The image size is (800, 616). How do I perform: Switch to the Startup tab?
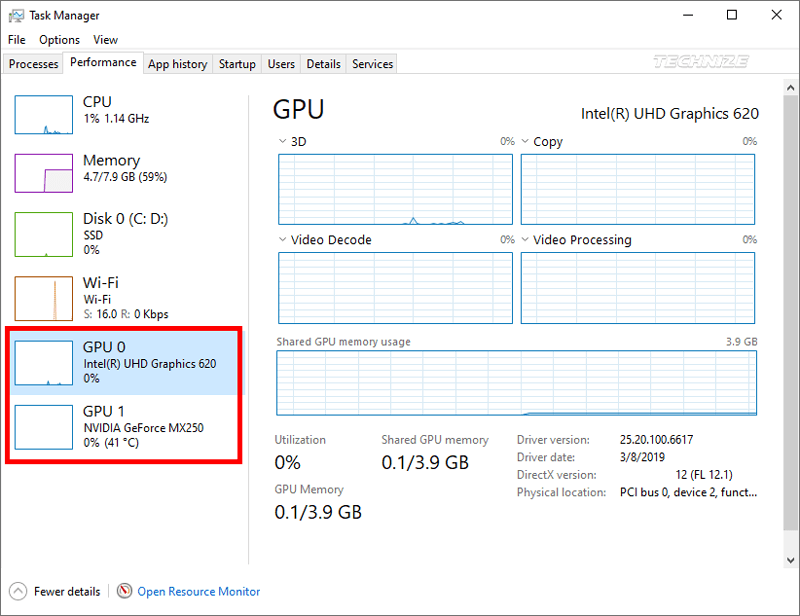click(237, 64)
